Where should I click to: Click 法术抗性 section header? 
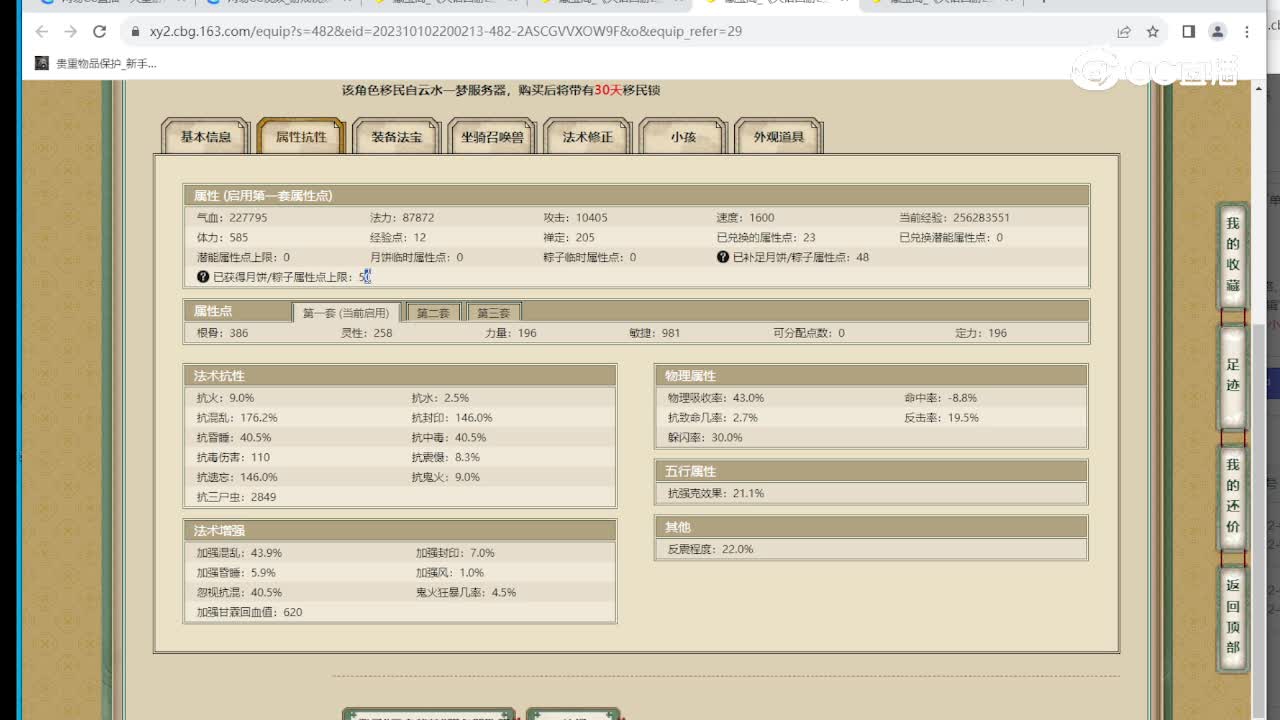click(x=400, y=375)
